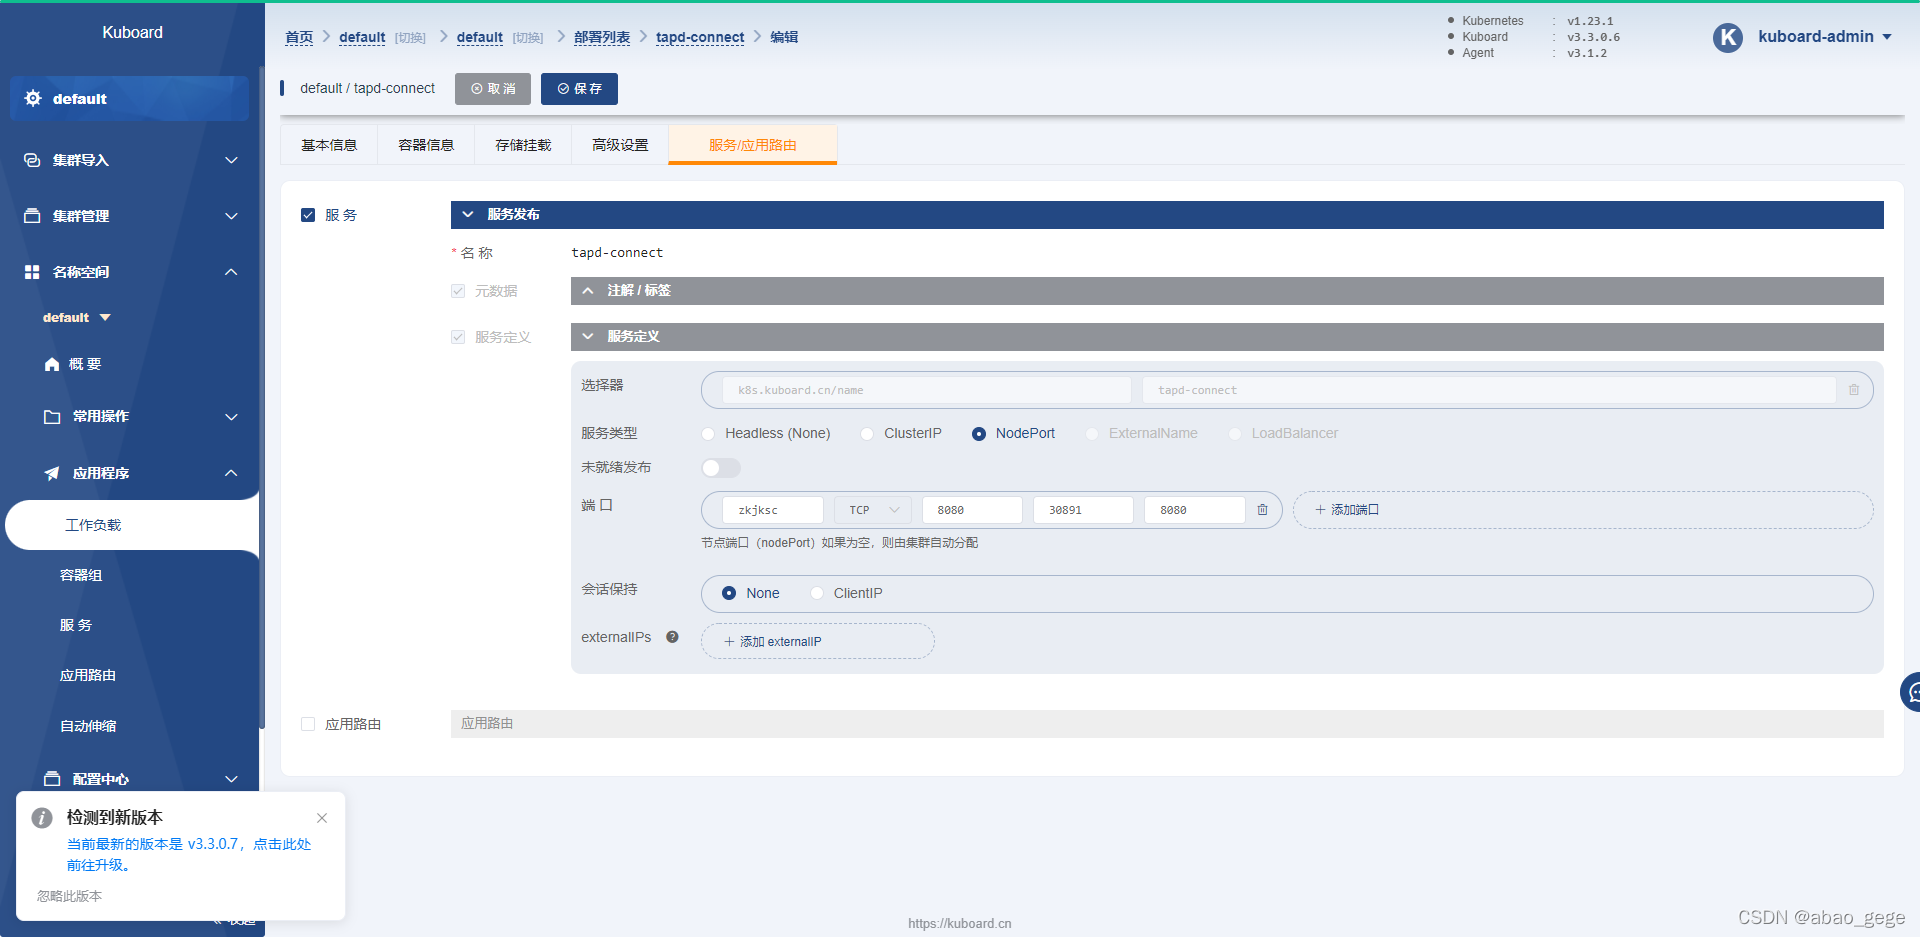Expand the 集群管理 menu chevron
This screenshot has height=937, width=1920.
click(231, 216)
